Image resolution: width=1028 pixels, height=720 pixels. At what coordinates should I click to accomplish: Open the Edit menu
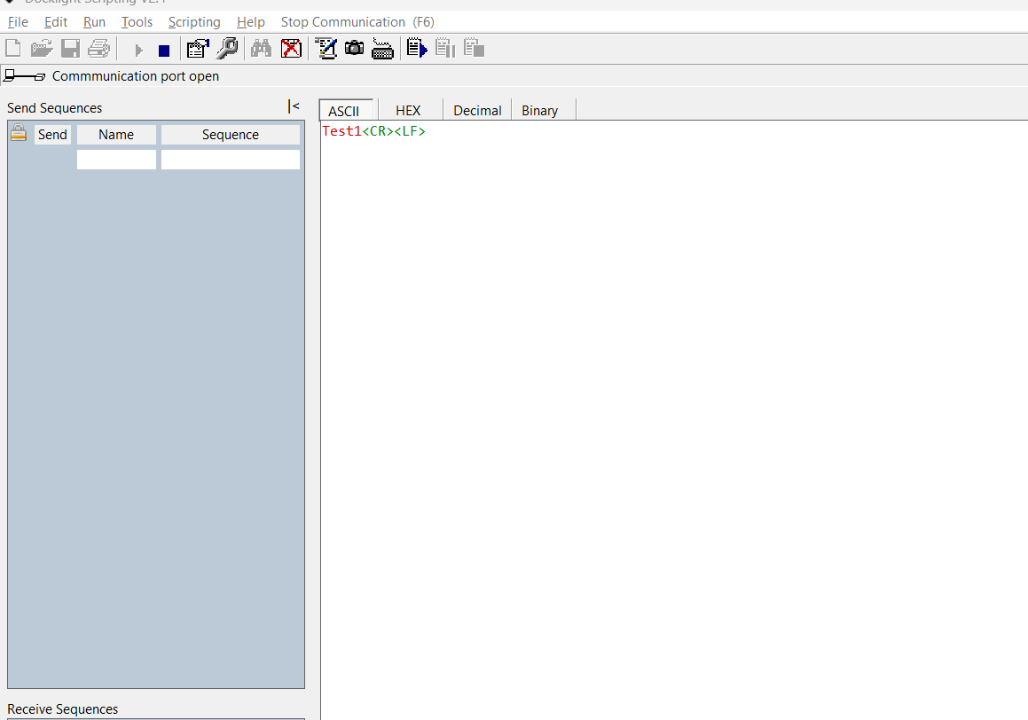tap(56, 22)
